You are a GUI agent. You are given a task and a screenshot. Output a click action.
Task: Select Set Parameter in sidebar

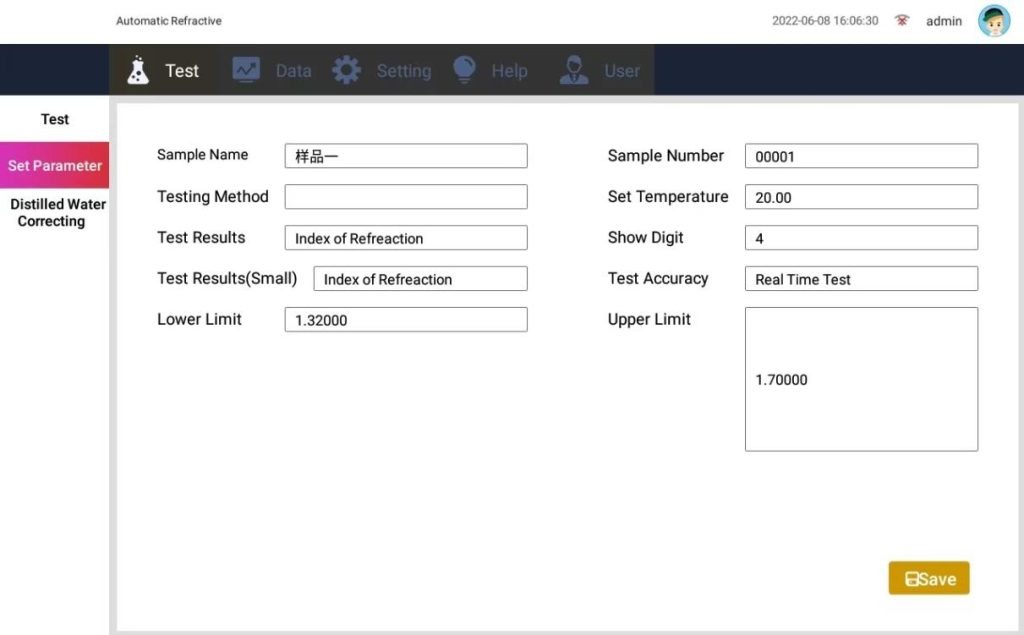coord(55,165)
